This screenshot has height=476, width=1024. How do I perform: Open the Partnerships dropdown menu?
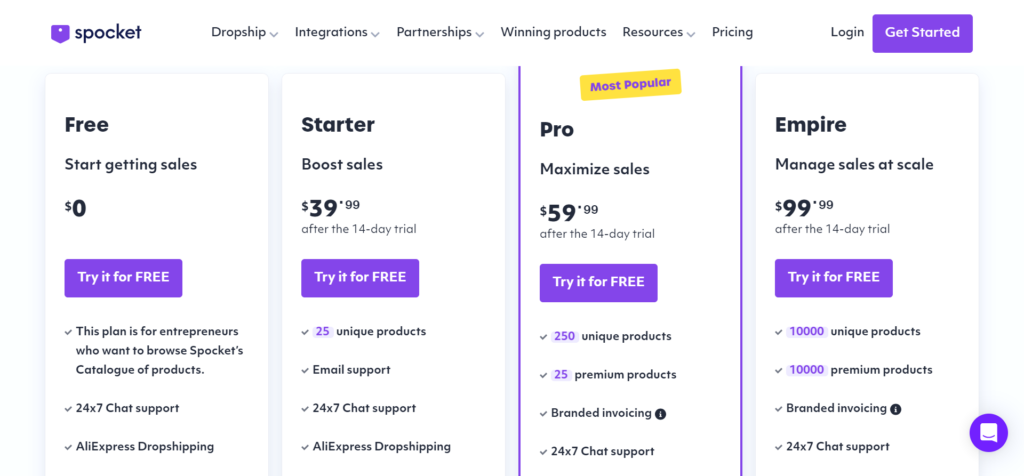coord(440,32)
